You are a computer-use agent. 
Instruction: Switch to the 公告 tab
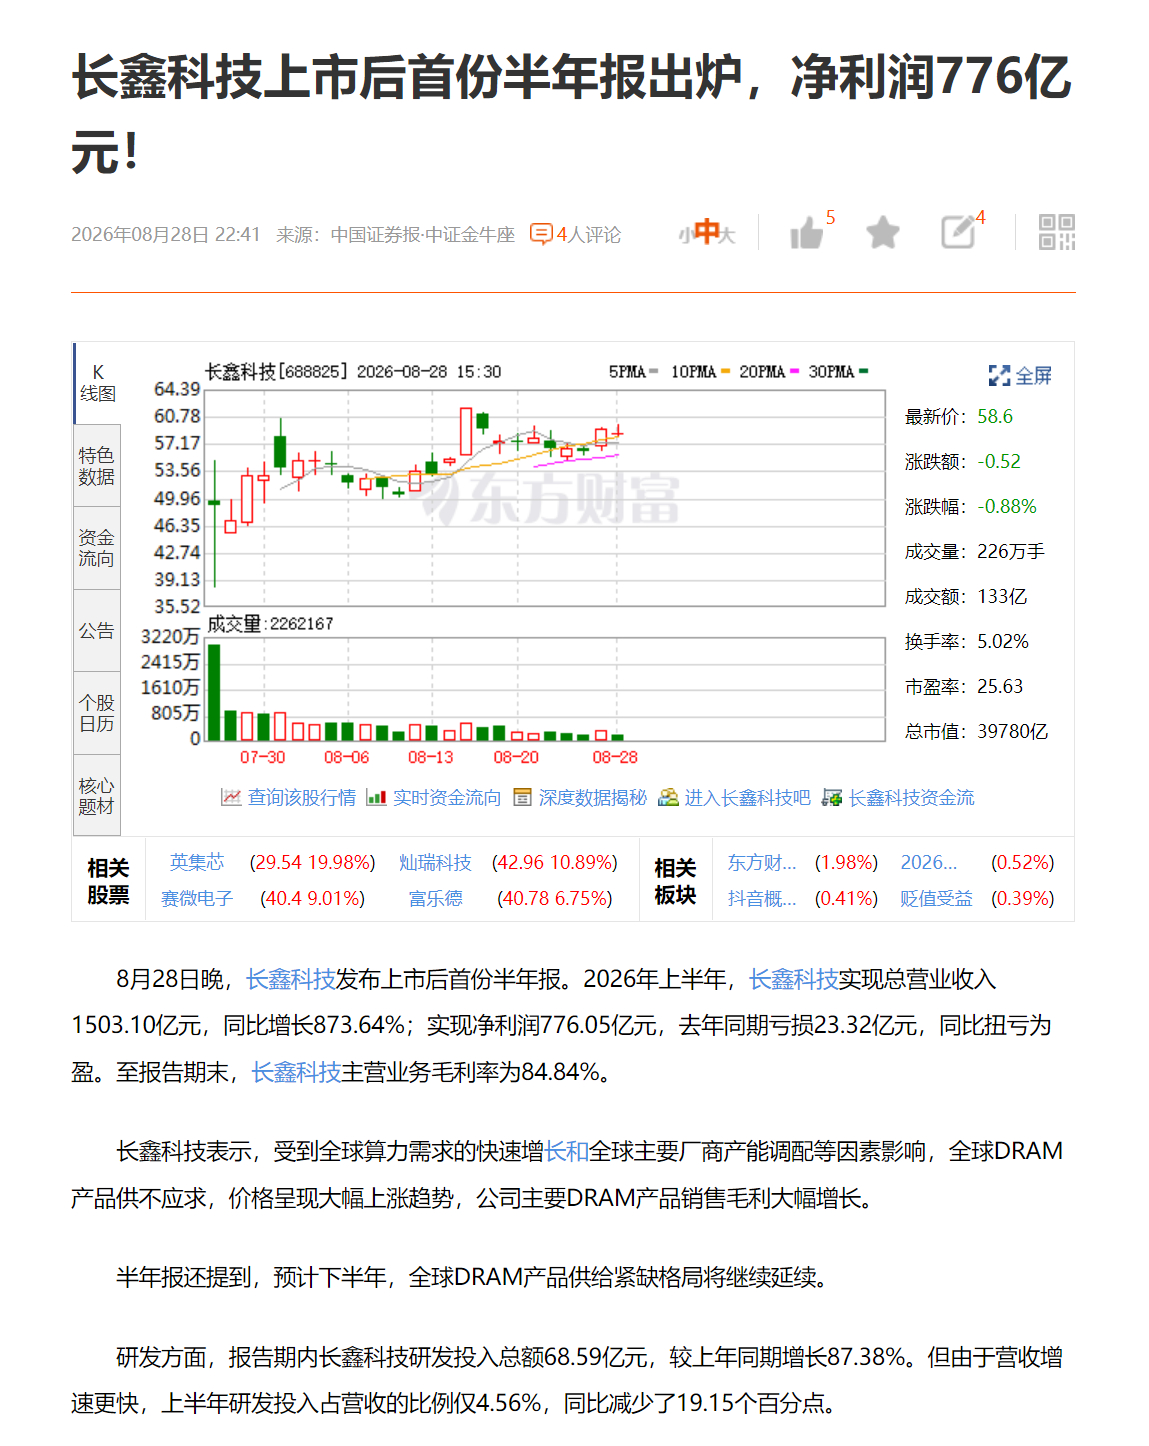pyautogui.click(x=97, y=631)
